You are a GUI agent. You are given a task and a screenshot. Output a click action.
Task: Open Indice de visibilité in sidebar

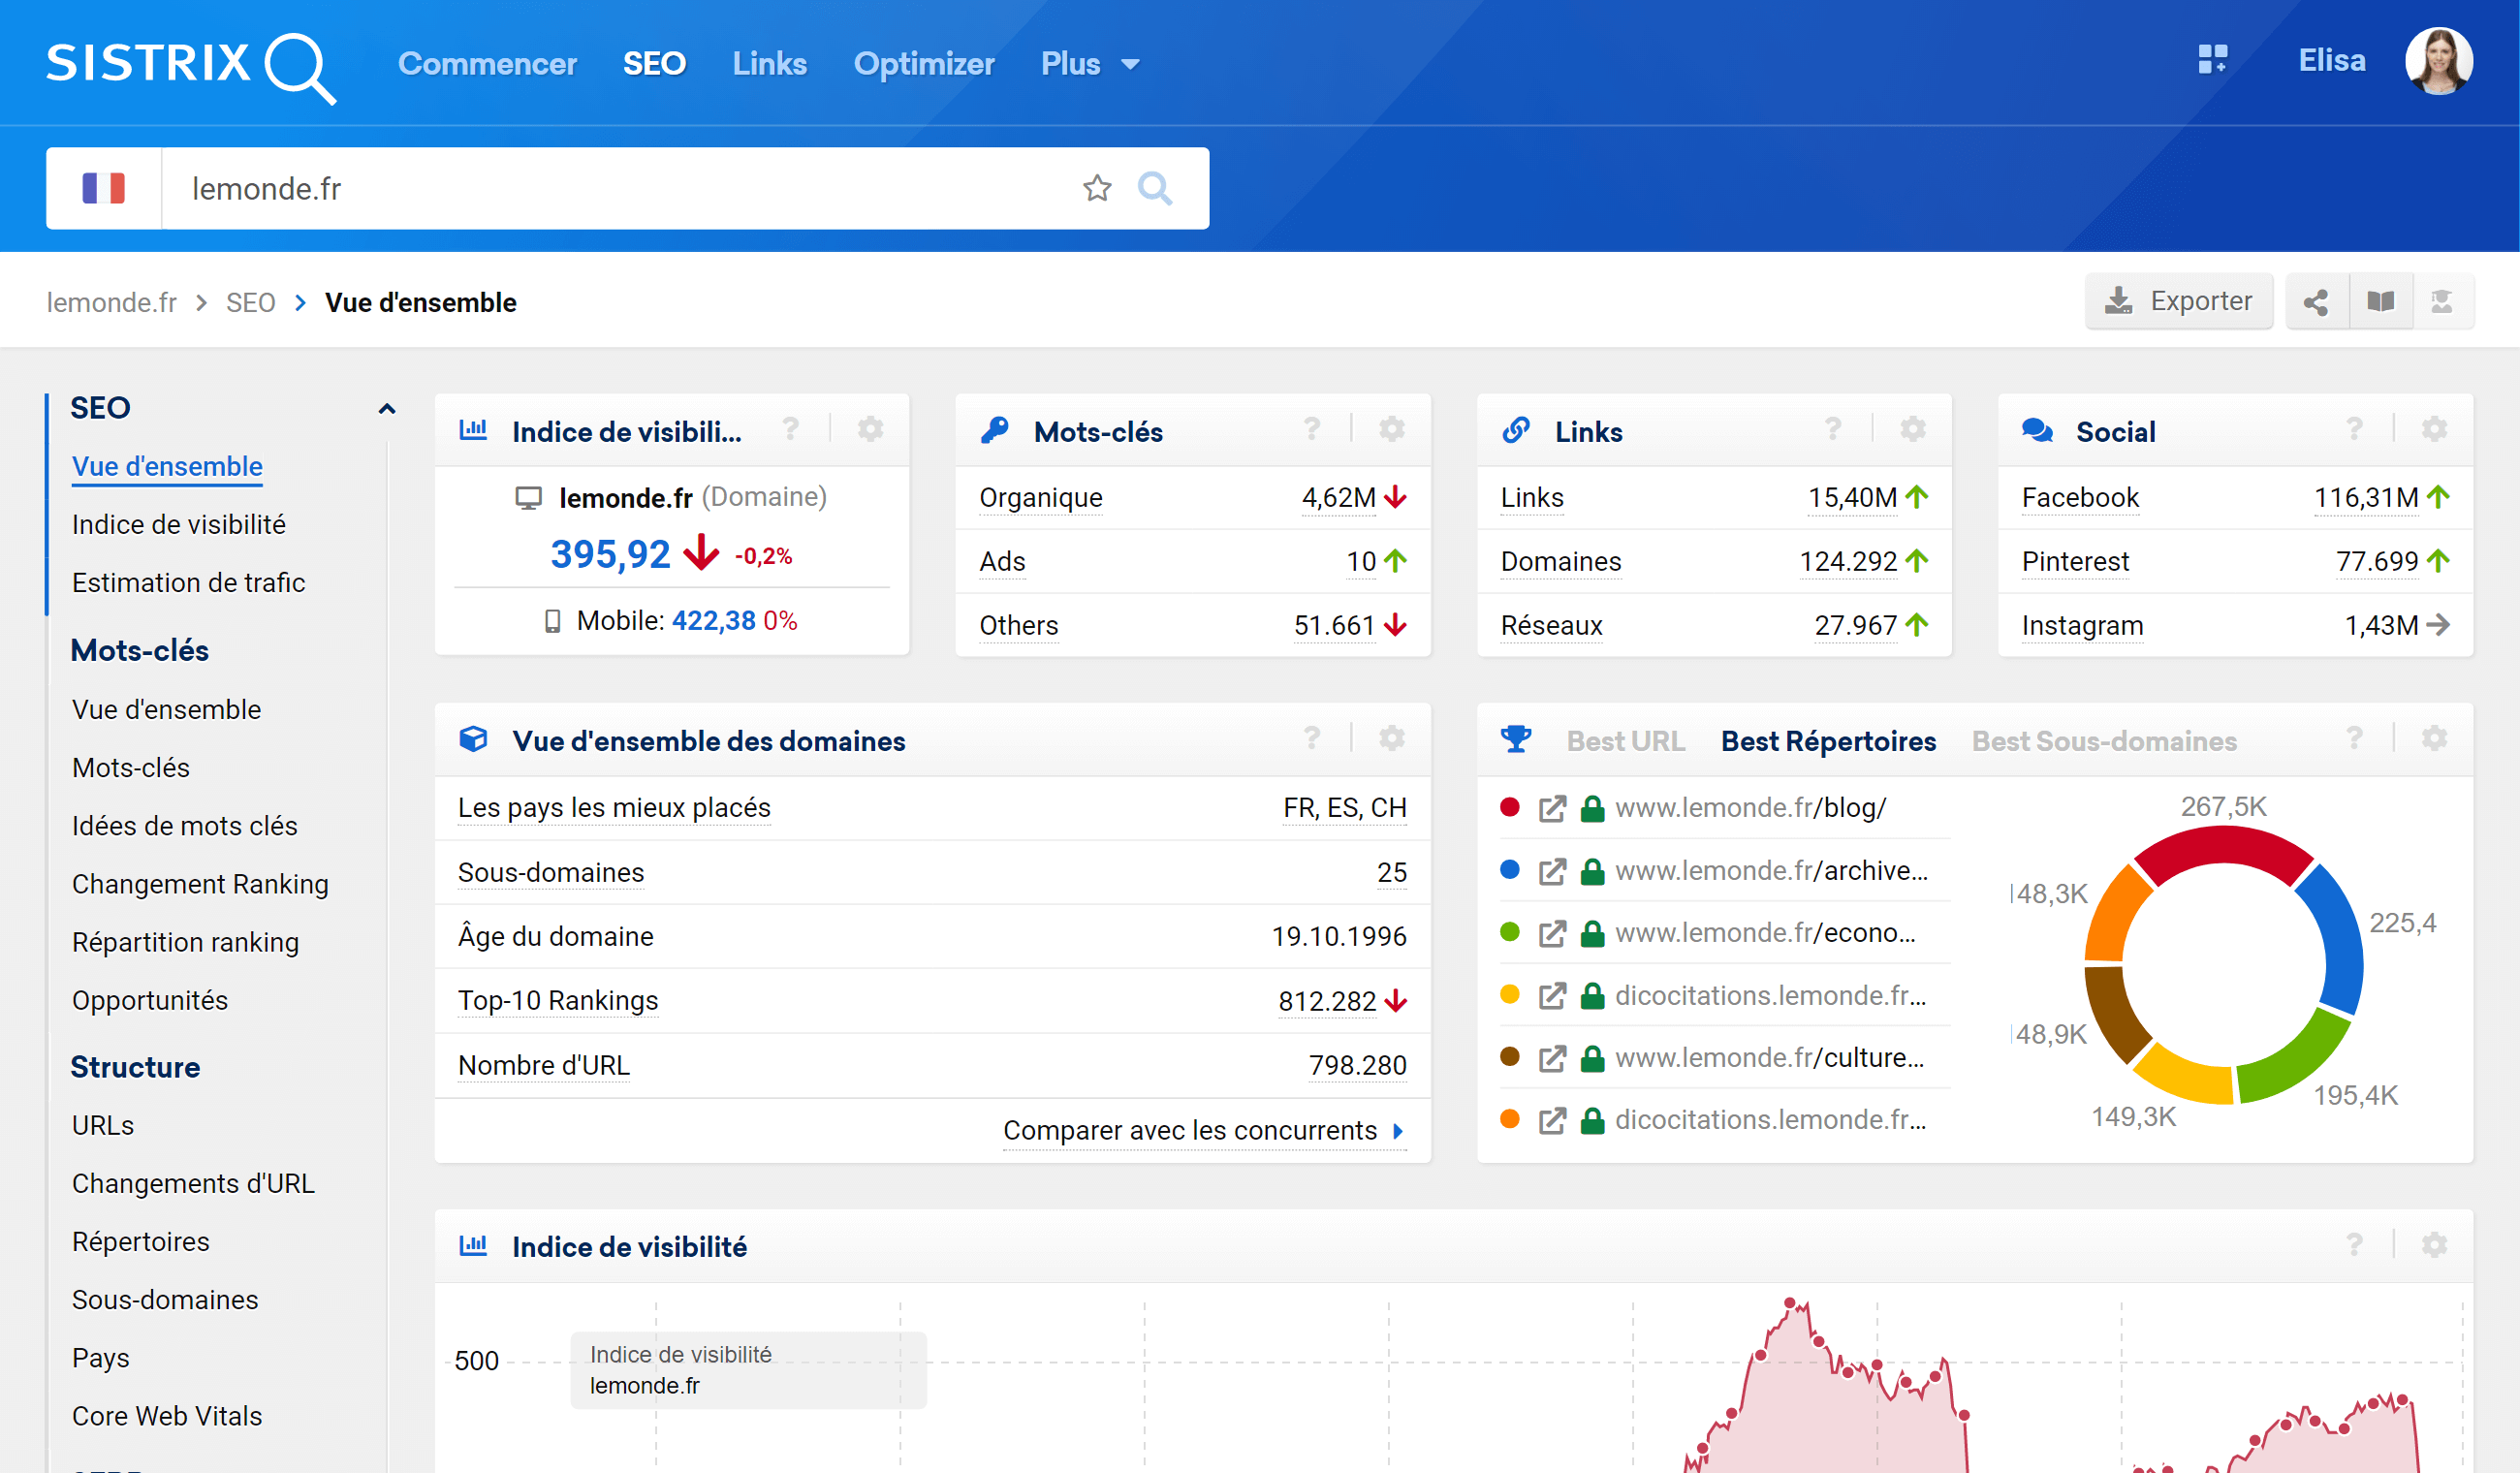coord(178,524)
